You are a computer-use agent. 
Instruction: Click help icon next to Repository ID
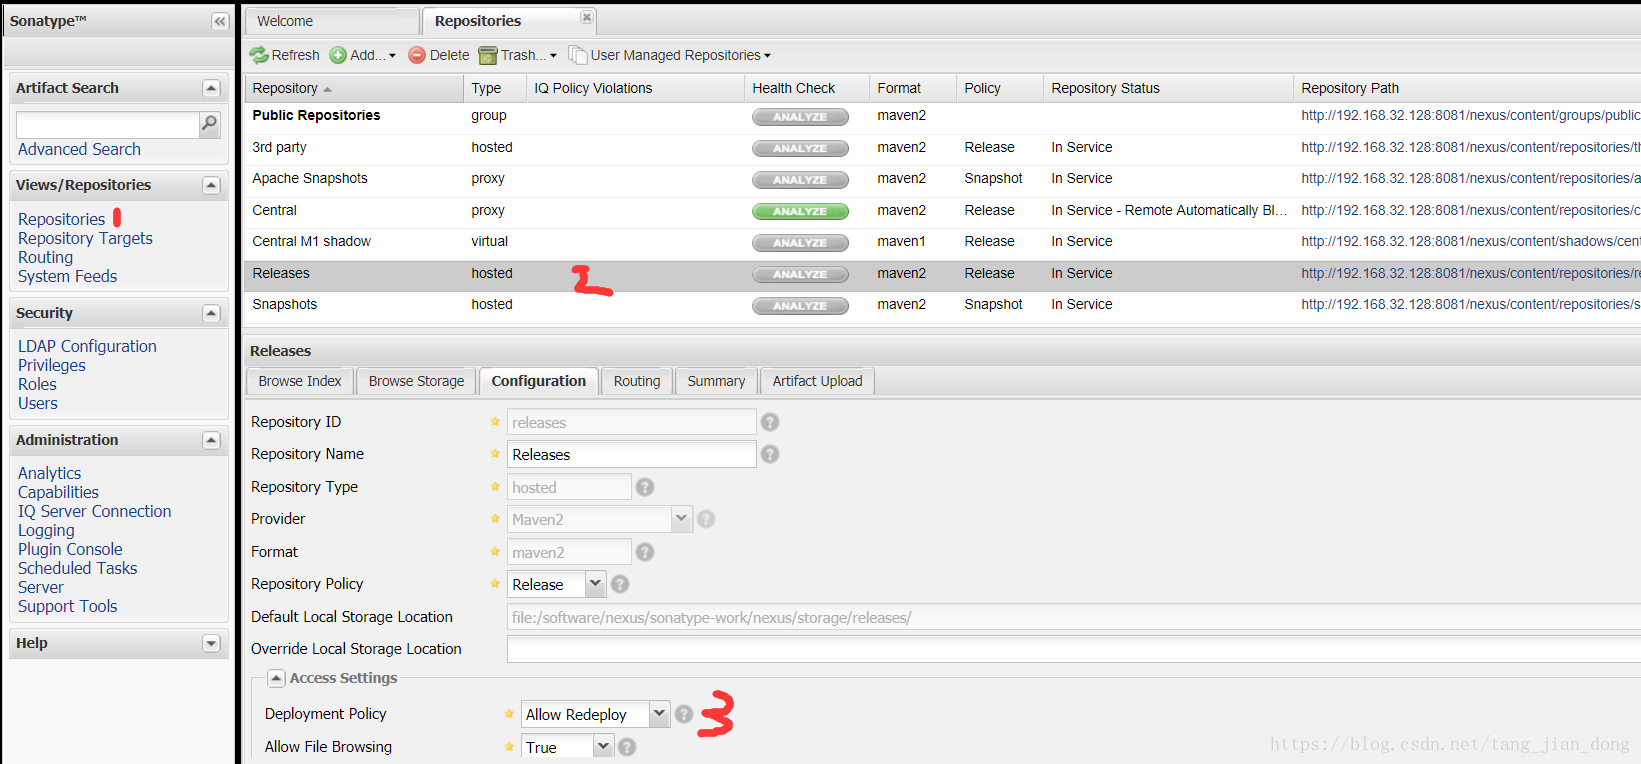[x=770, y=422]
